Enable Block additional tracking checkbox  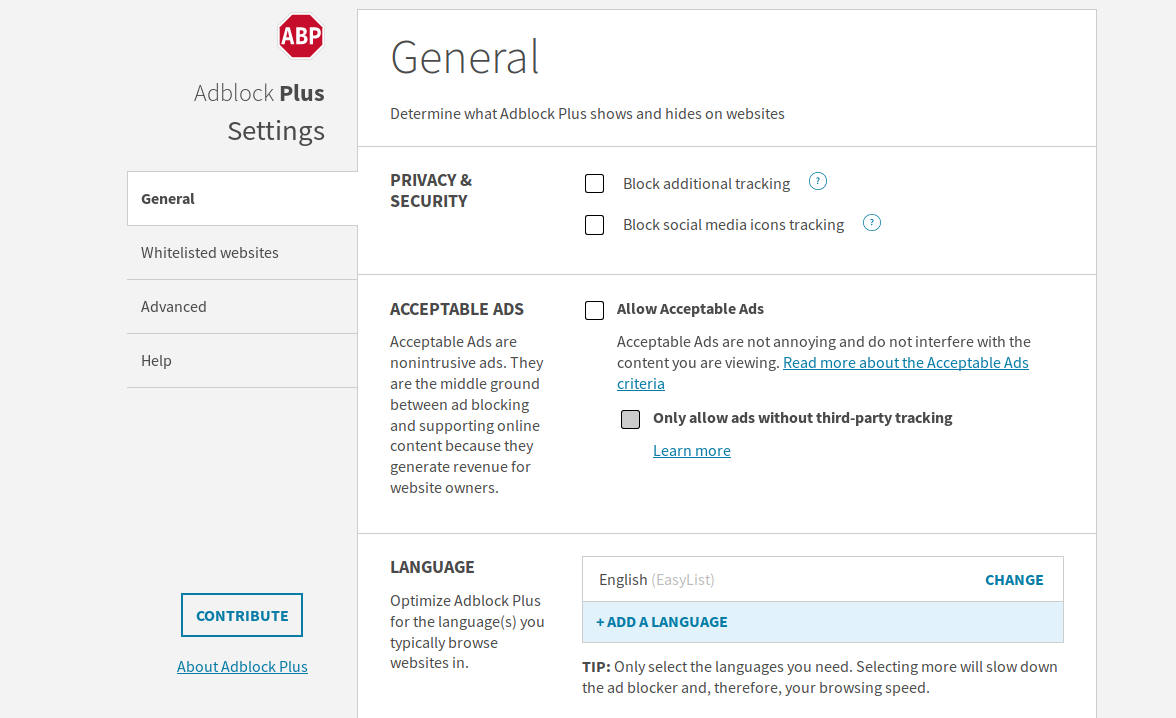coord(595,184)
